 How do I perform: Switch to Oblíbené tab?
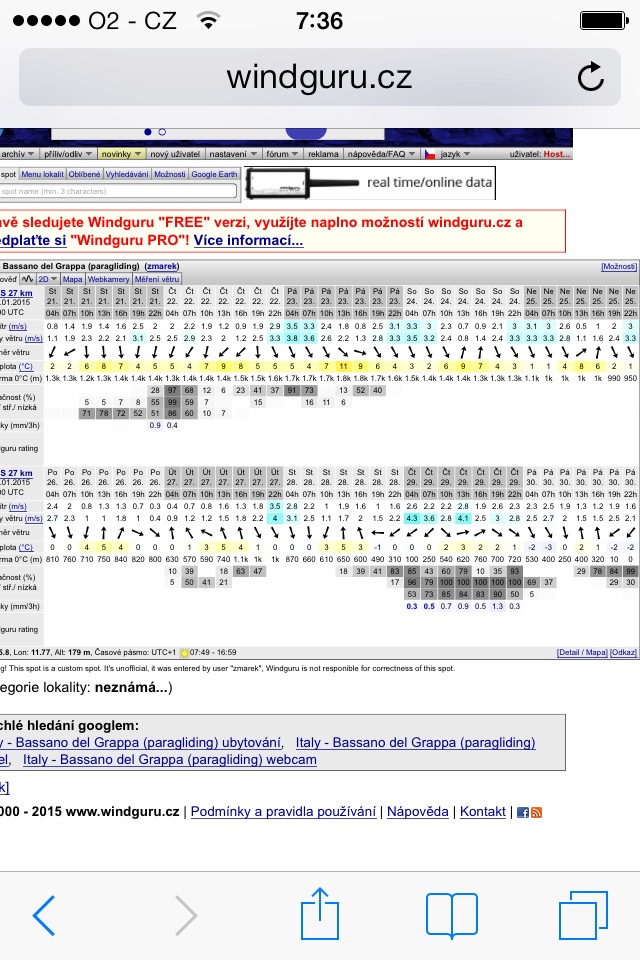[85, 174]
